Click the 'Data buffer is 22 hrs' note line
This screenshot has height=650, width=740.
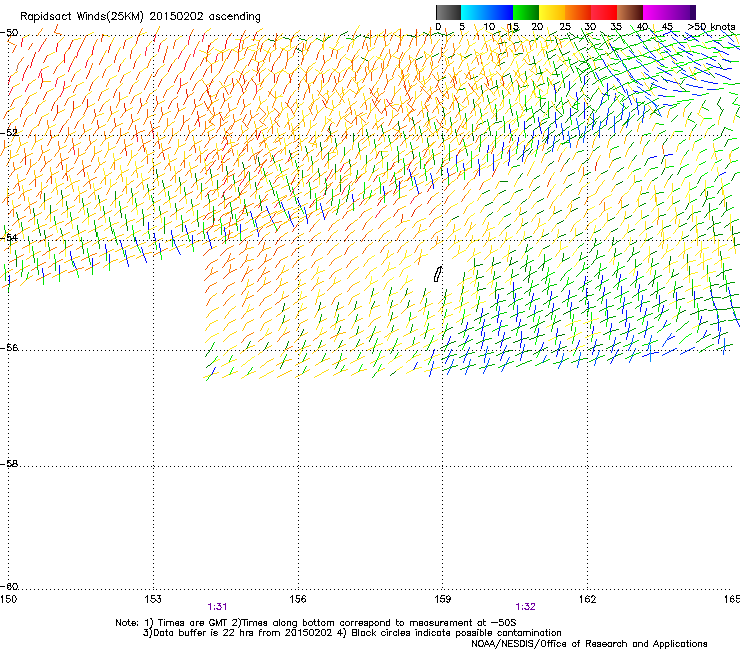click(352, 633)
